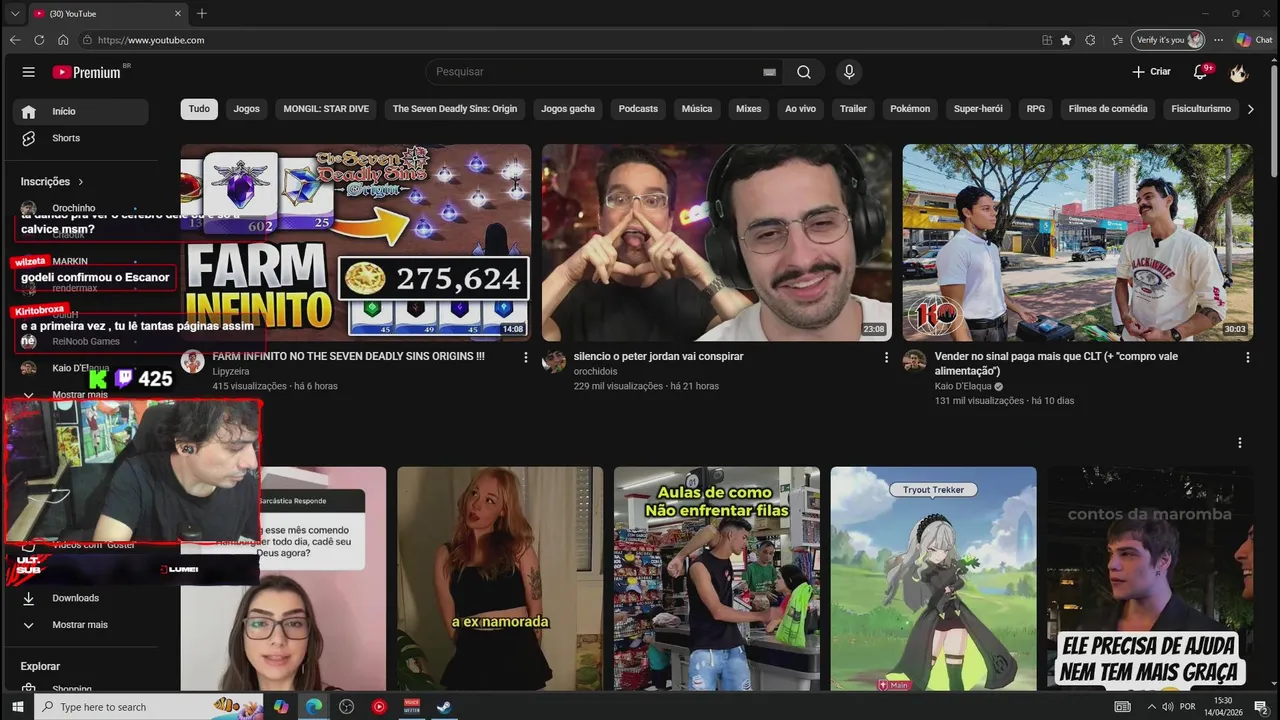Open the Shorts shelf three-dots menu
The image size is (1280, 720).
tap(1240, 442)
